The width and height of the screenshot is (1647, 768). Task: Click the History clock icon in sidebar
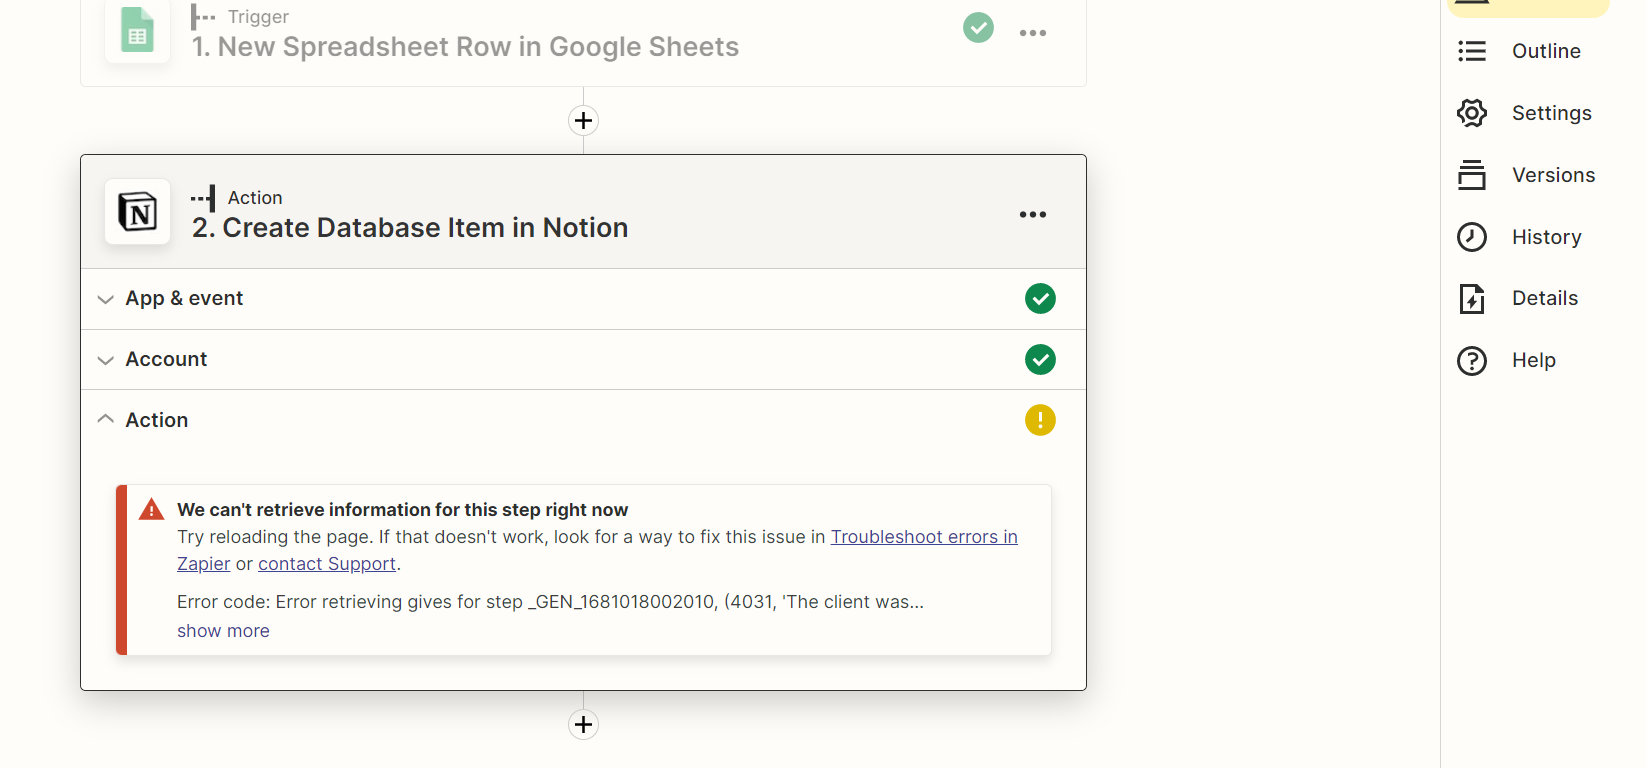tap(1472, 237)
